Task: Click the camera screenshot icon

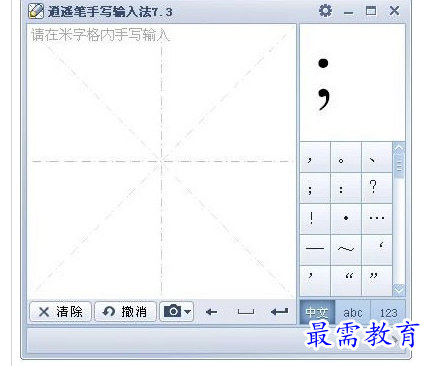Action: coord(173,311)
